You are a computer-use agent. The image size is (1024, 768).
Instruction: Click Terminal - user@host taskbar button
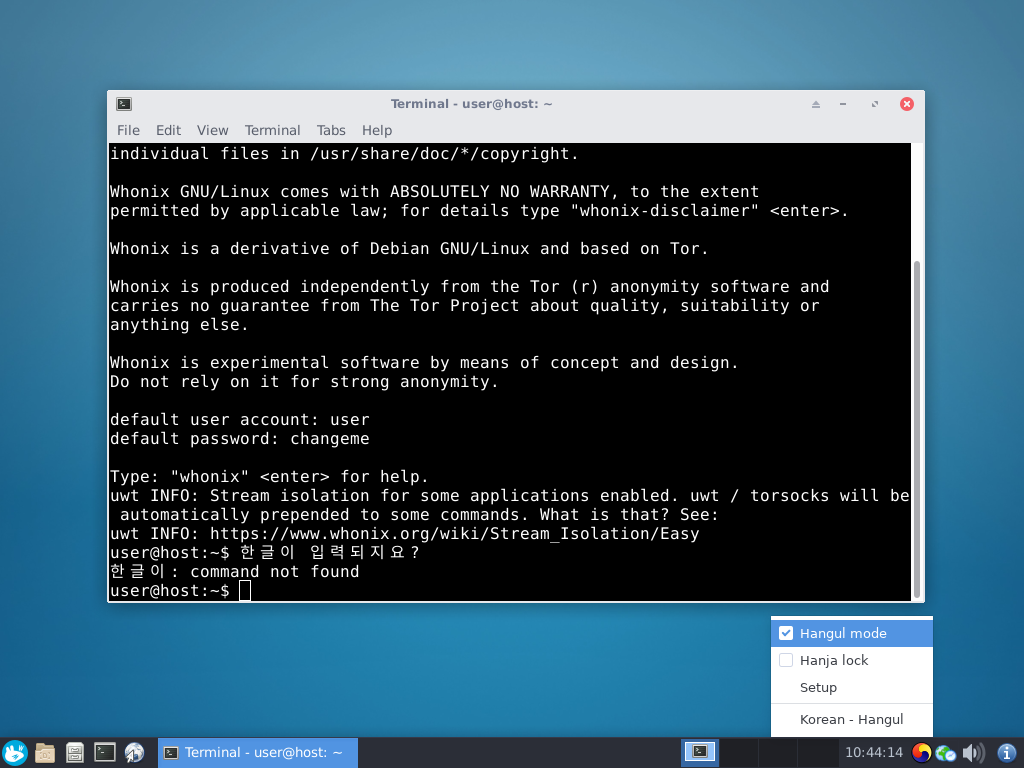pos(258,753)
